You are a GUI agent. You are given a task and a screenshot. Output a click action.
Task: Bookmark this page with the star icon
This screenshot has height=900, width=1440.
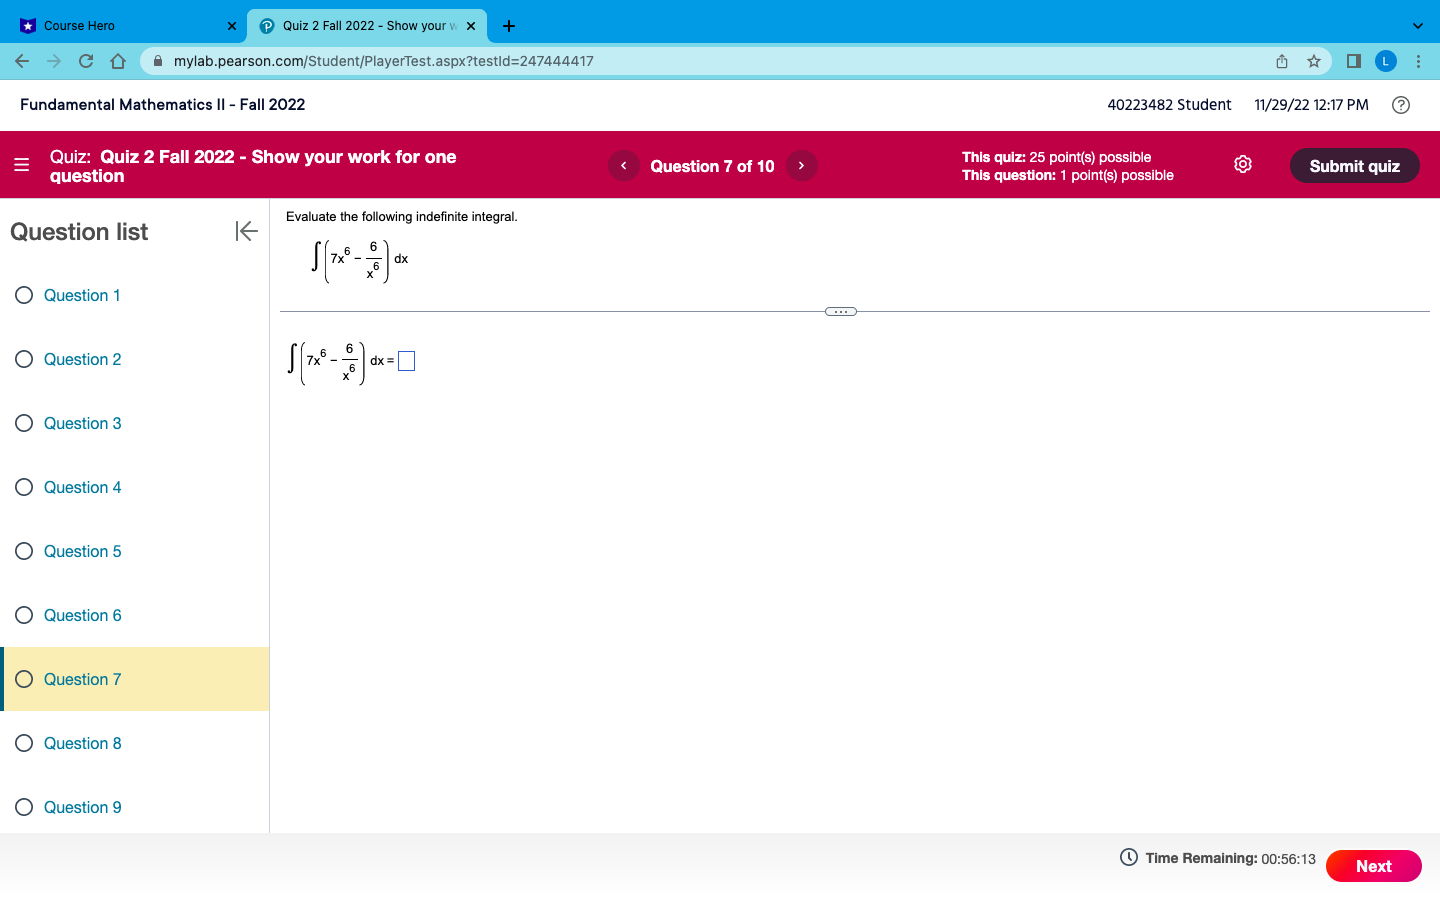1313,61
